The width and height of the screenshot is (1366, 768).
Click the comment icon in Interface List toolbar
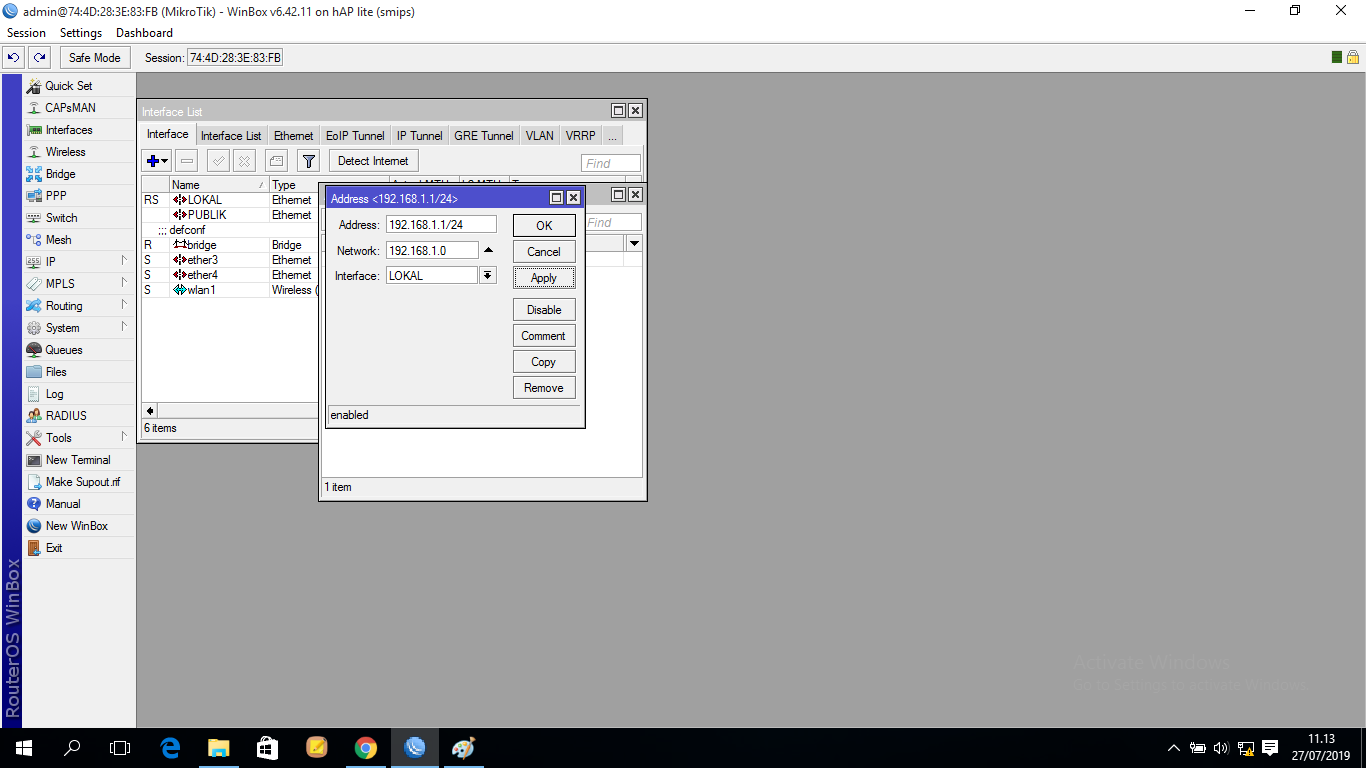coord(277,161)
